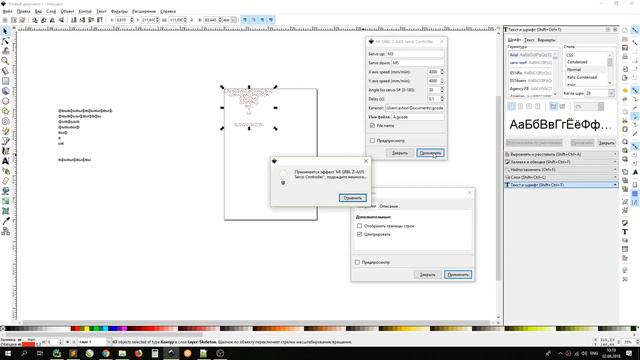Toggle the centering checkbox
This screenshot has height=360, width=640.
[359, 234]
